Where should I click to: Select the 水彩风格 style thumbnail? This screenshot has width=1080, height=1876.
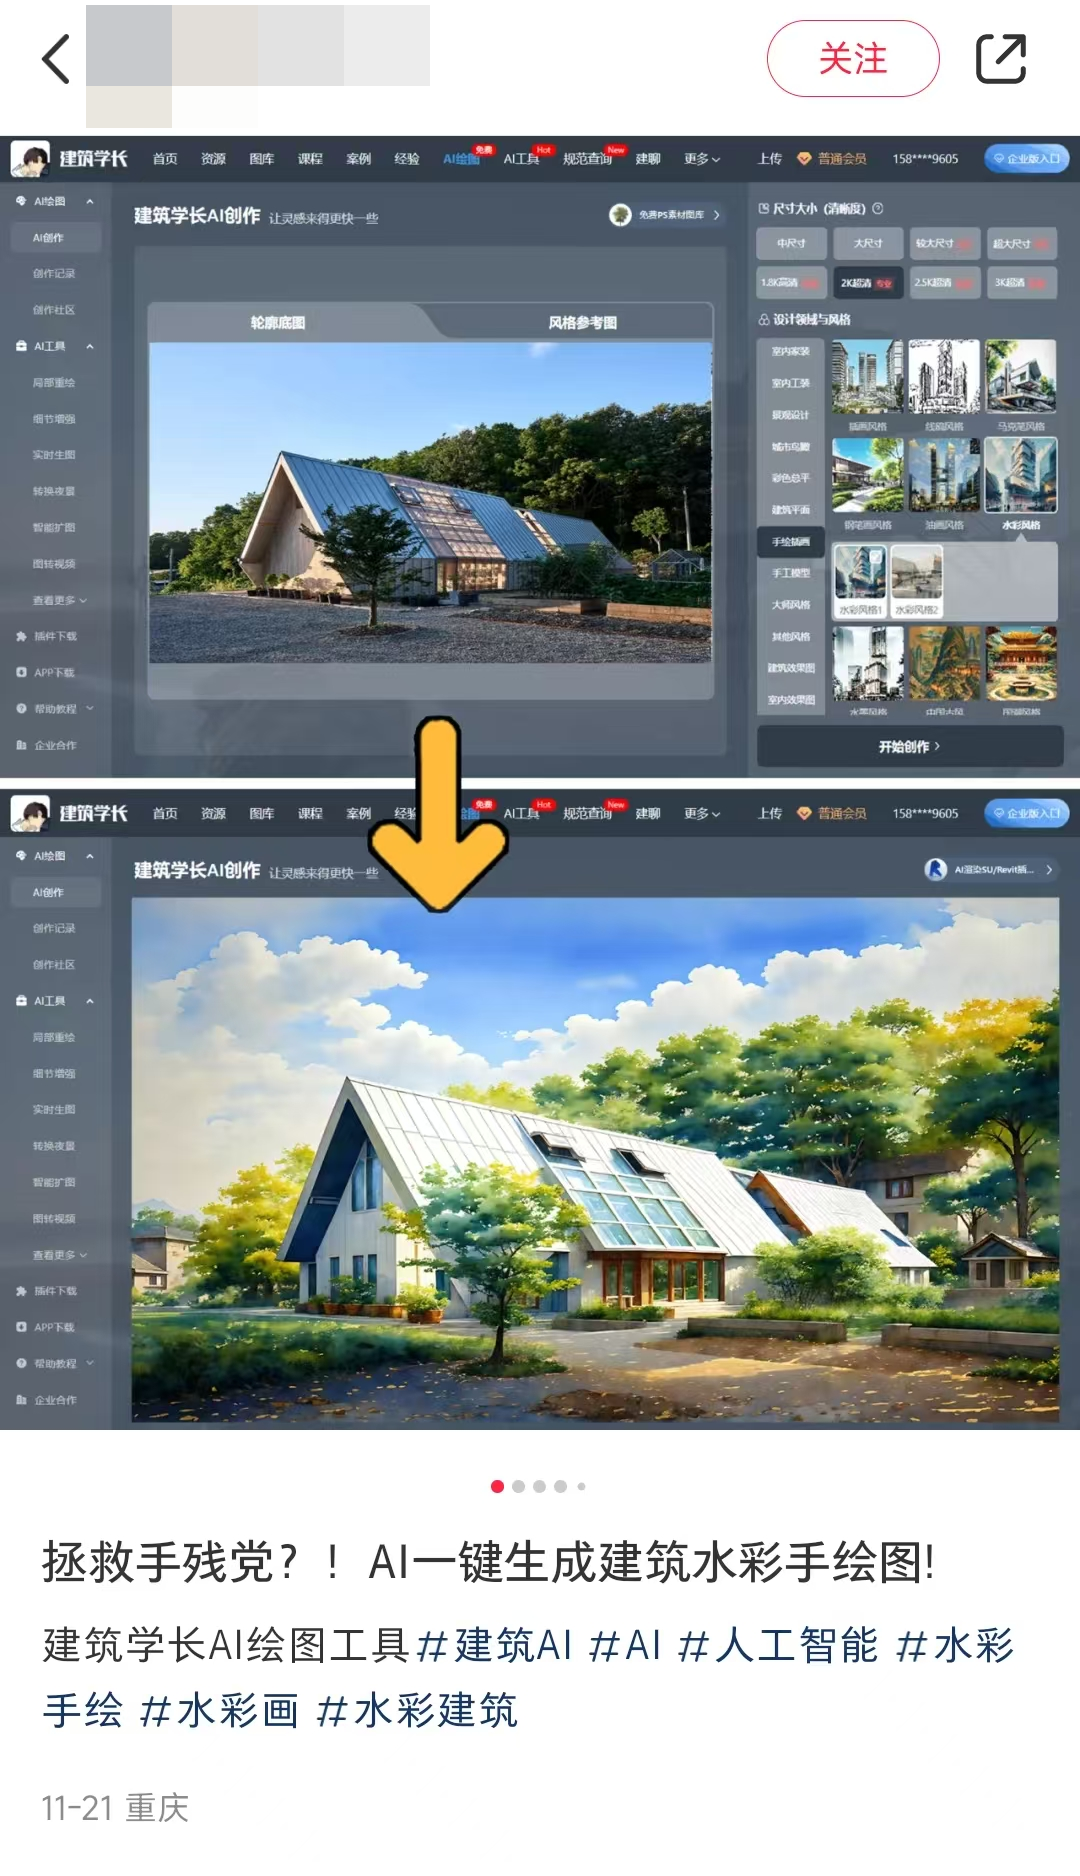pyautogui.click(x=1021, y=475)
